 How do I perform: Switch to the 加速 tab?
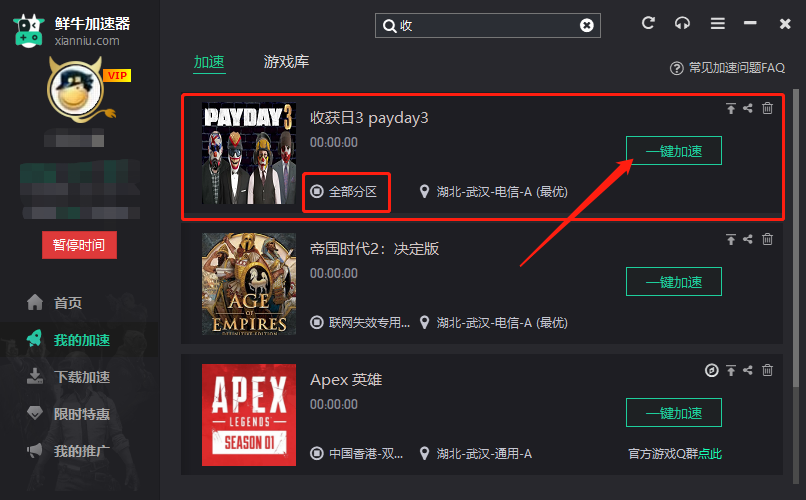point(209,62)
